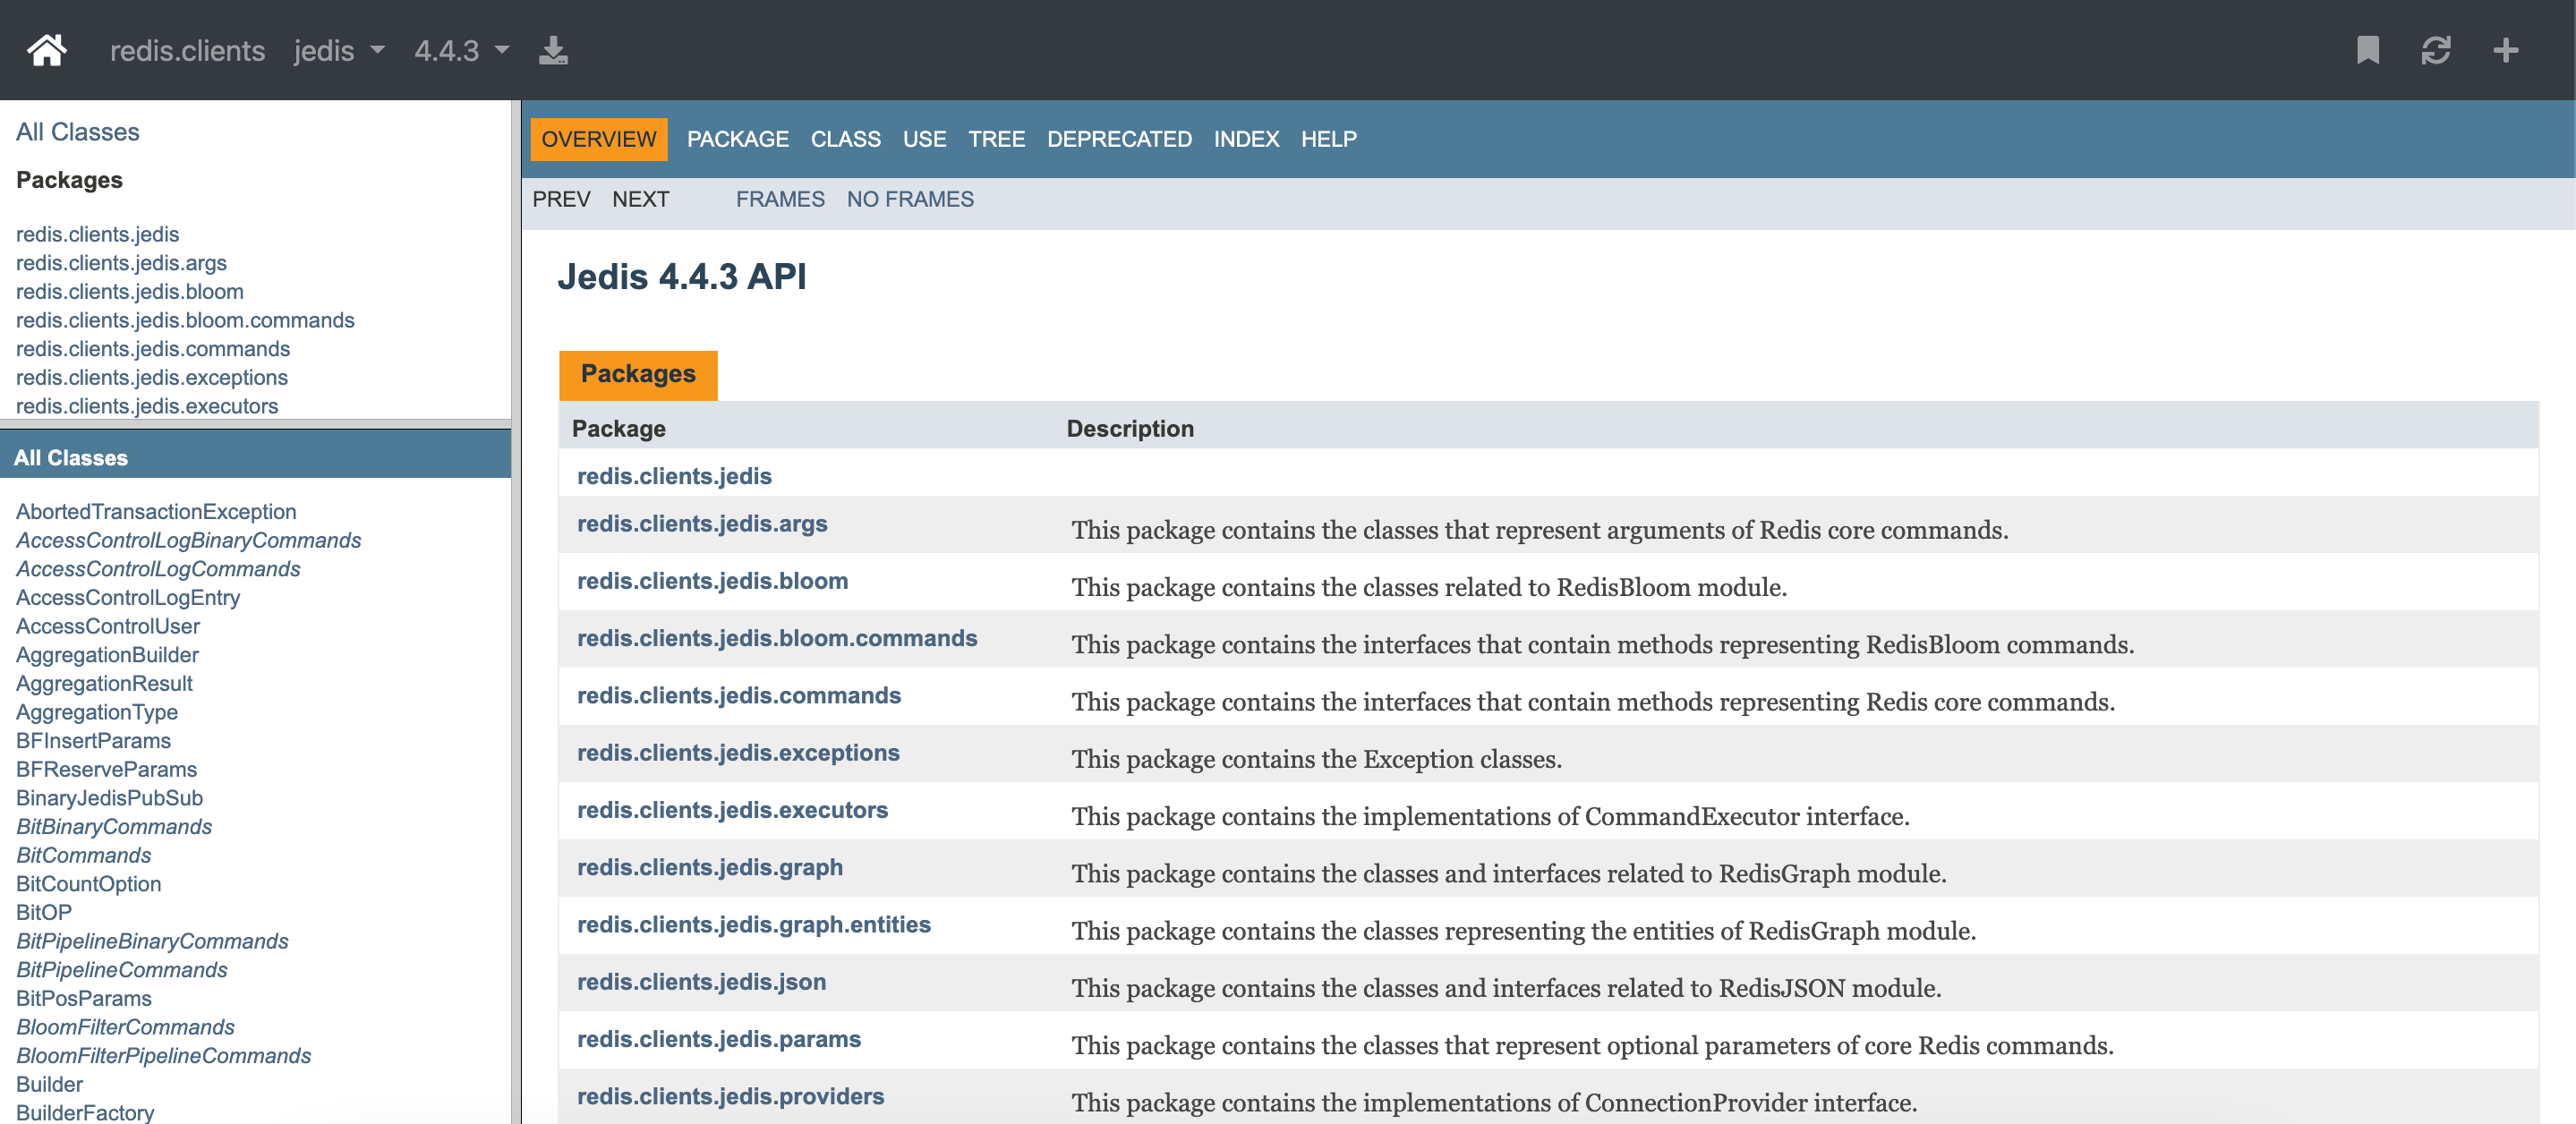Open redis.clients.jedis.exceptions package in table
This screenshot has width=2576, height=1124.
coord(738,753)
